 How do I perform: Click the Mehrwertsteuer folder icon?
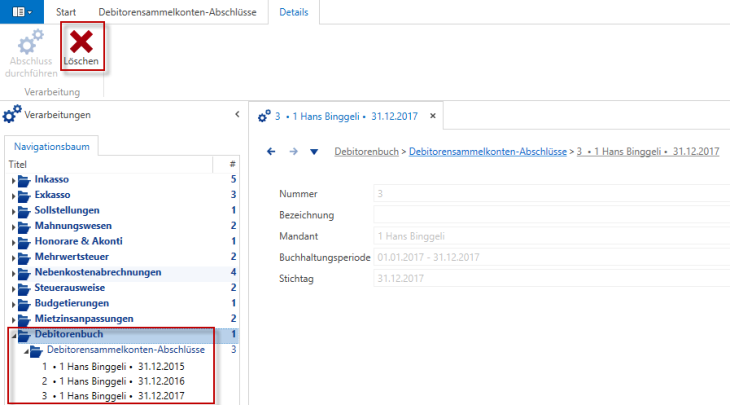24,258
